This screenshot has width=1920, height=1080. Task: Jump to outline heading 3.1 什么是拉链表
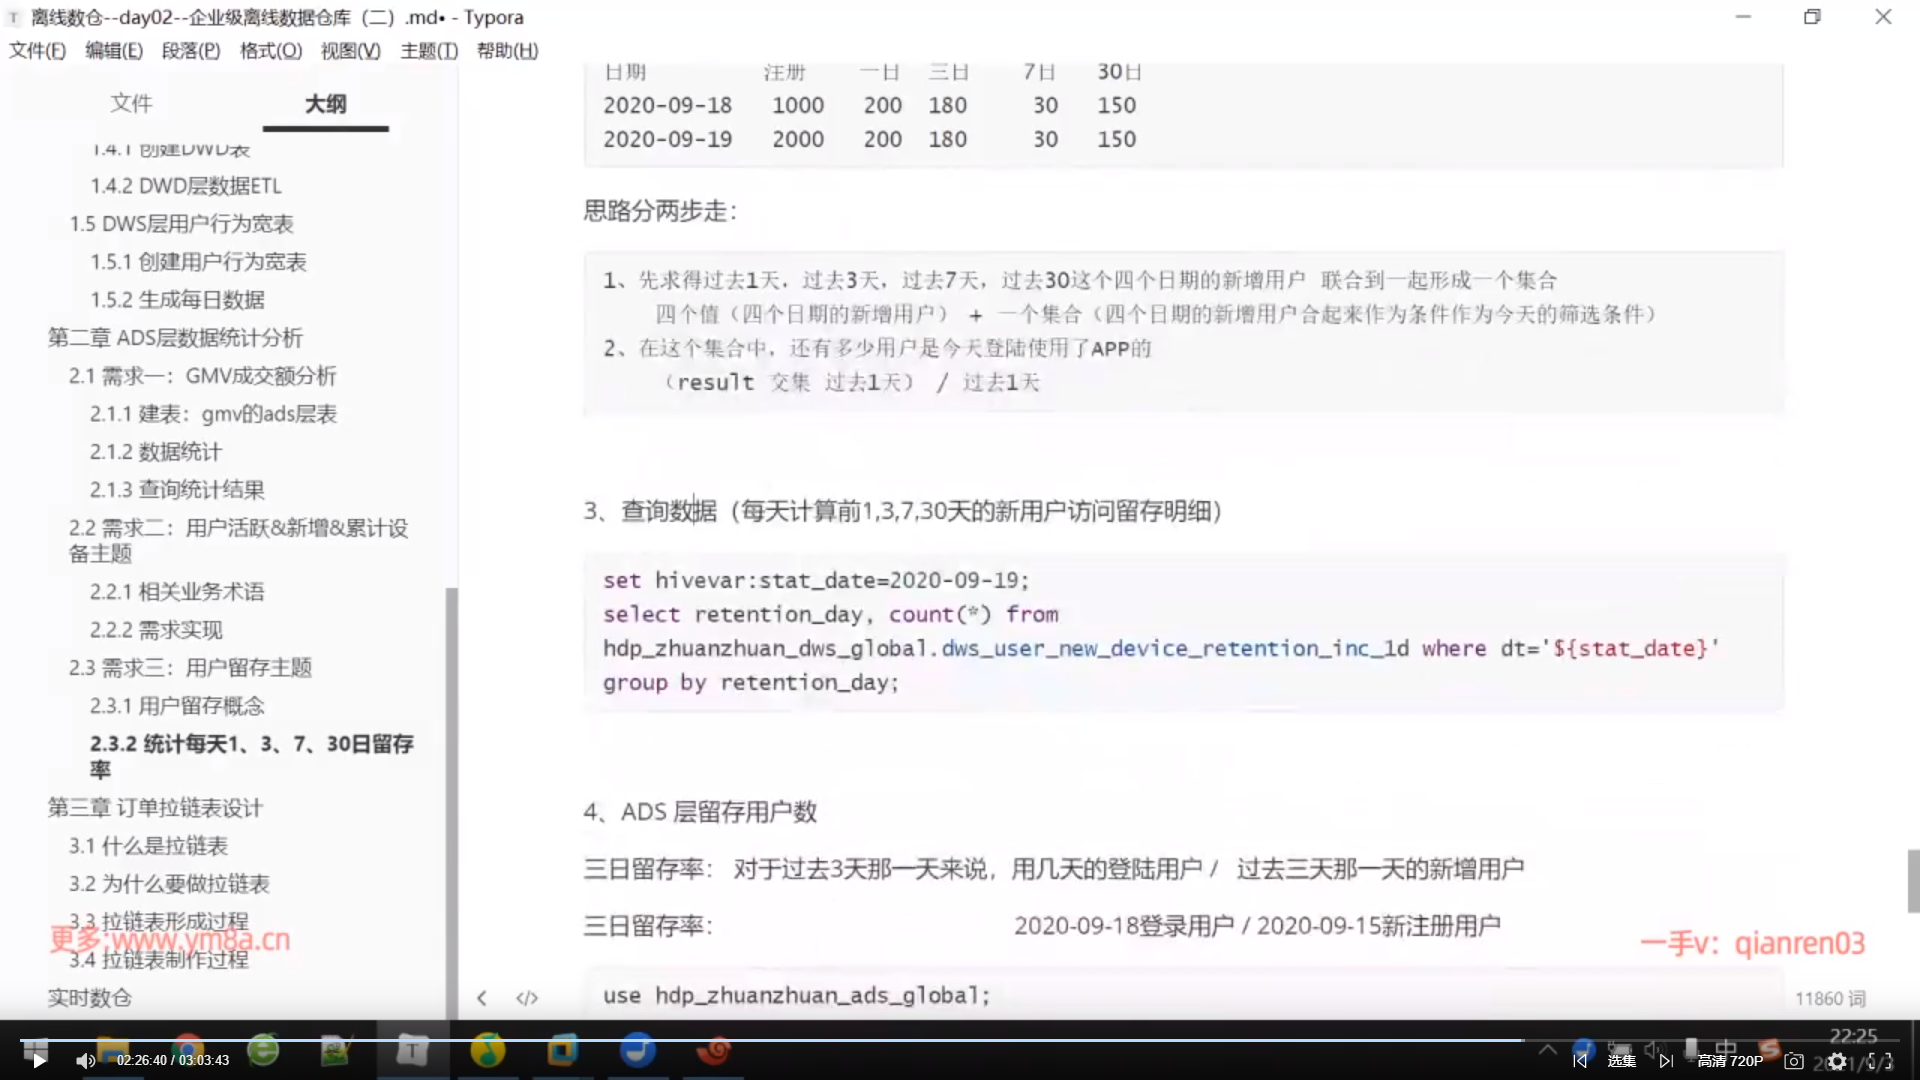pos(148,846)
